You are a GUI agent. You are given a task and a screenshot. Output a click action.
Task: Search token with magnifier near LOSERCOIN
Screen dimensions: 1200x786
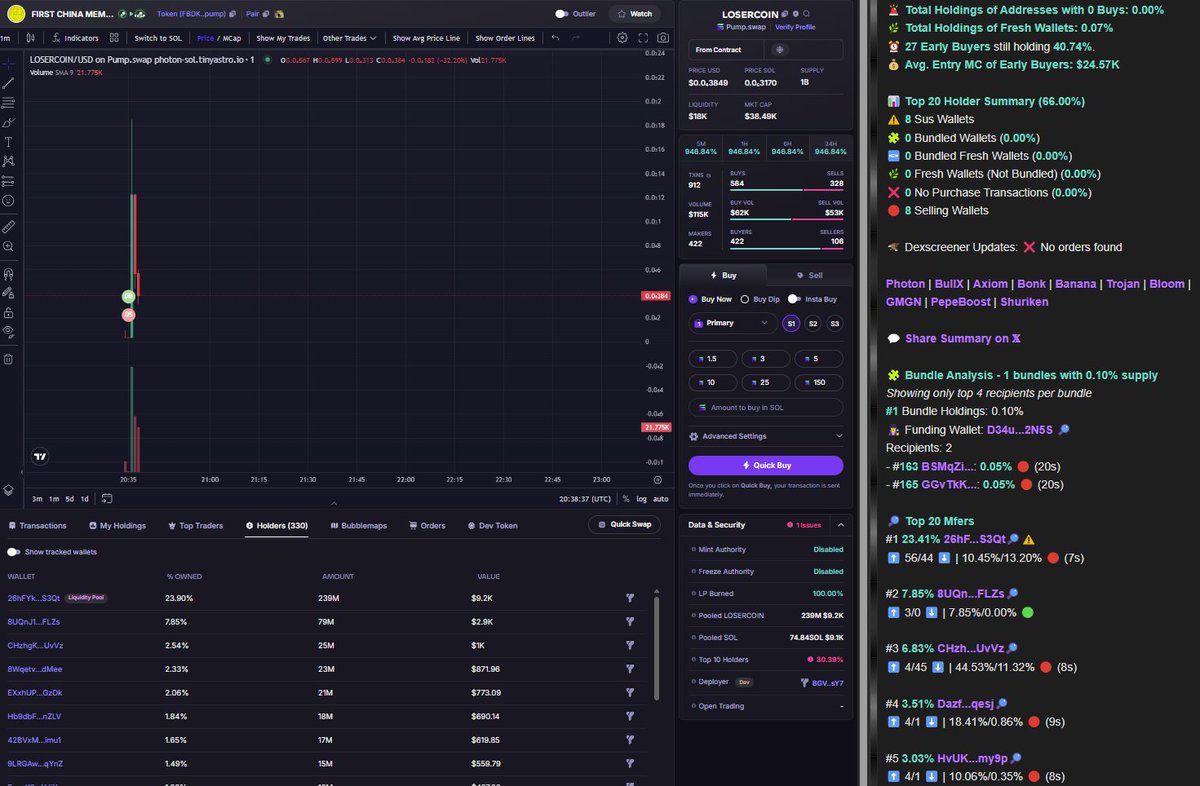806,14
